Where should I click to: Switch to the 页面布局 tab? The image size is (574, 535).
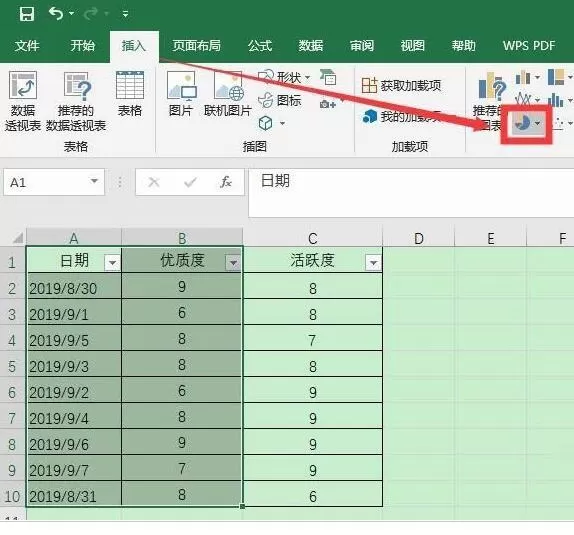tap(197, 46)
